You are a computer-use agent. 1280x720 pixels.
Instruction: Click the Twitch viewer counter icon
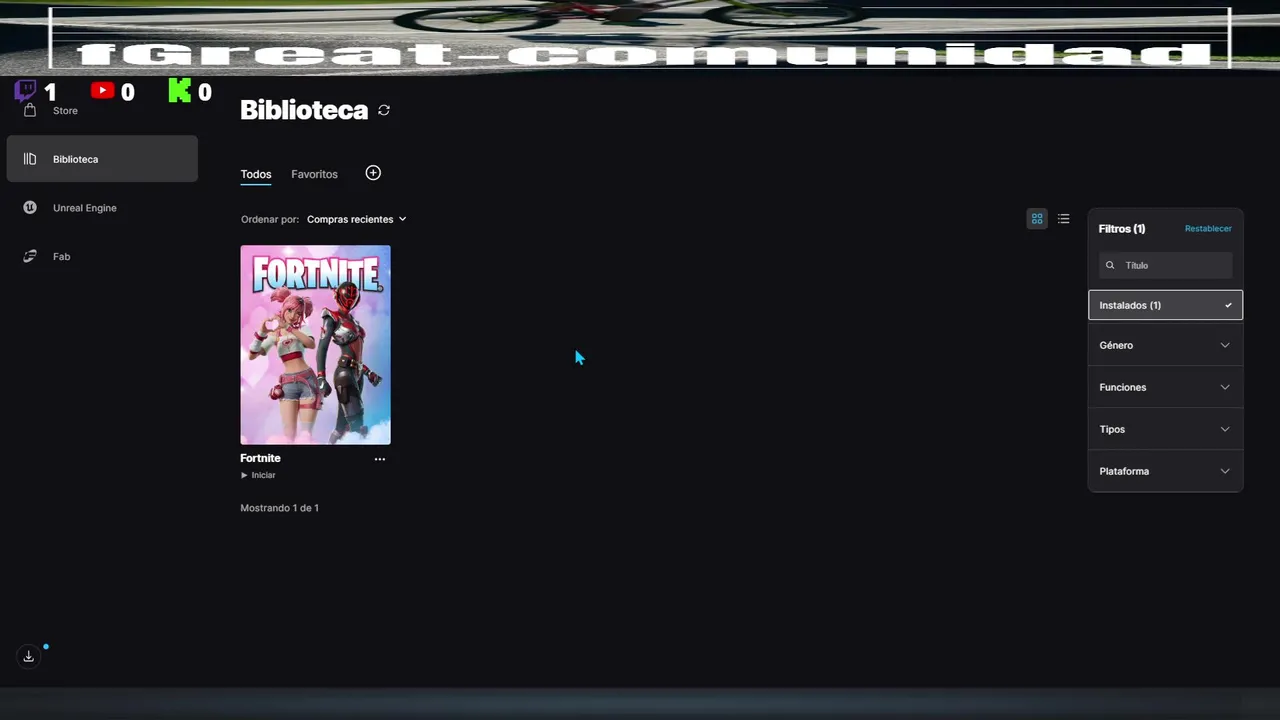pos(25,91)
